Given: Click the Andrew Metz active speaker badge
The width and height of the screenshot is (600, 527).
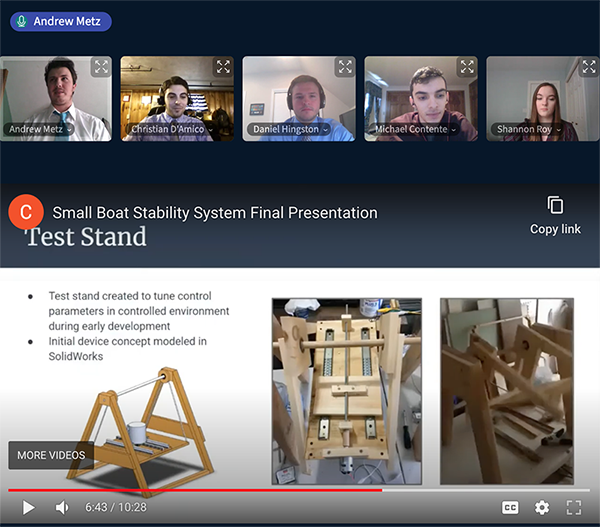Looking at the screenshot, I should 61,21.
